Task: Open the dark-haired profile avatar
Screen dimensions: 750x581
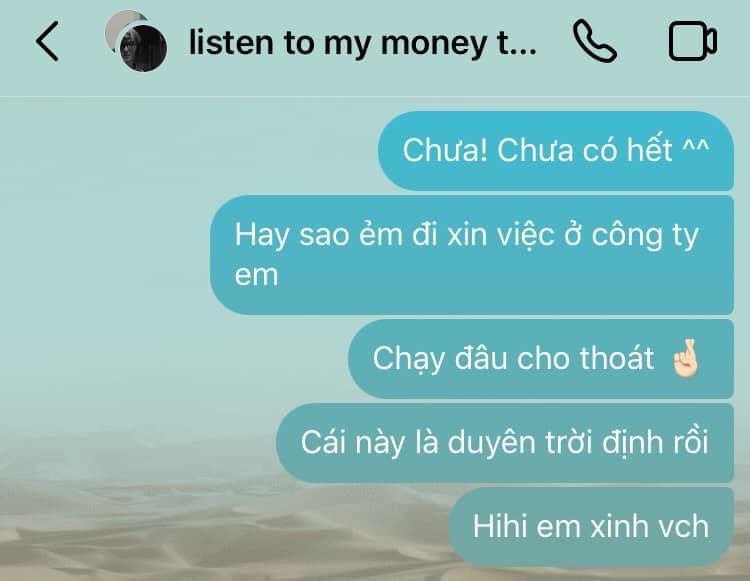Action: pyautogui.click(x=143, y=48)
